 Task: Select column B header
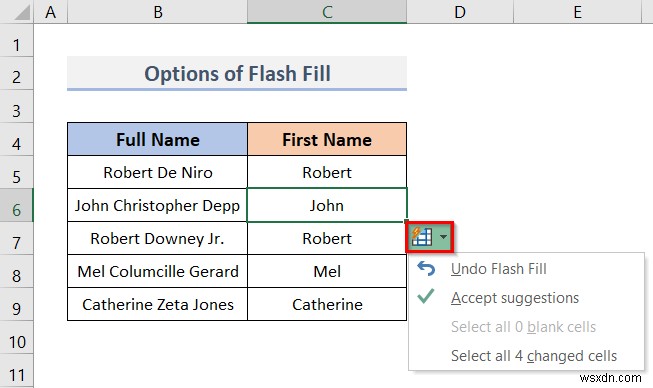click(157, 12)
